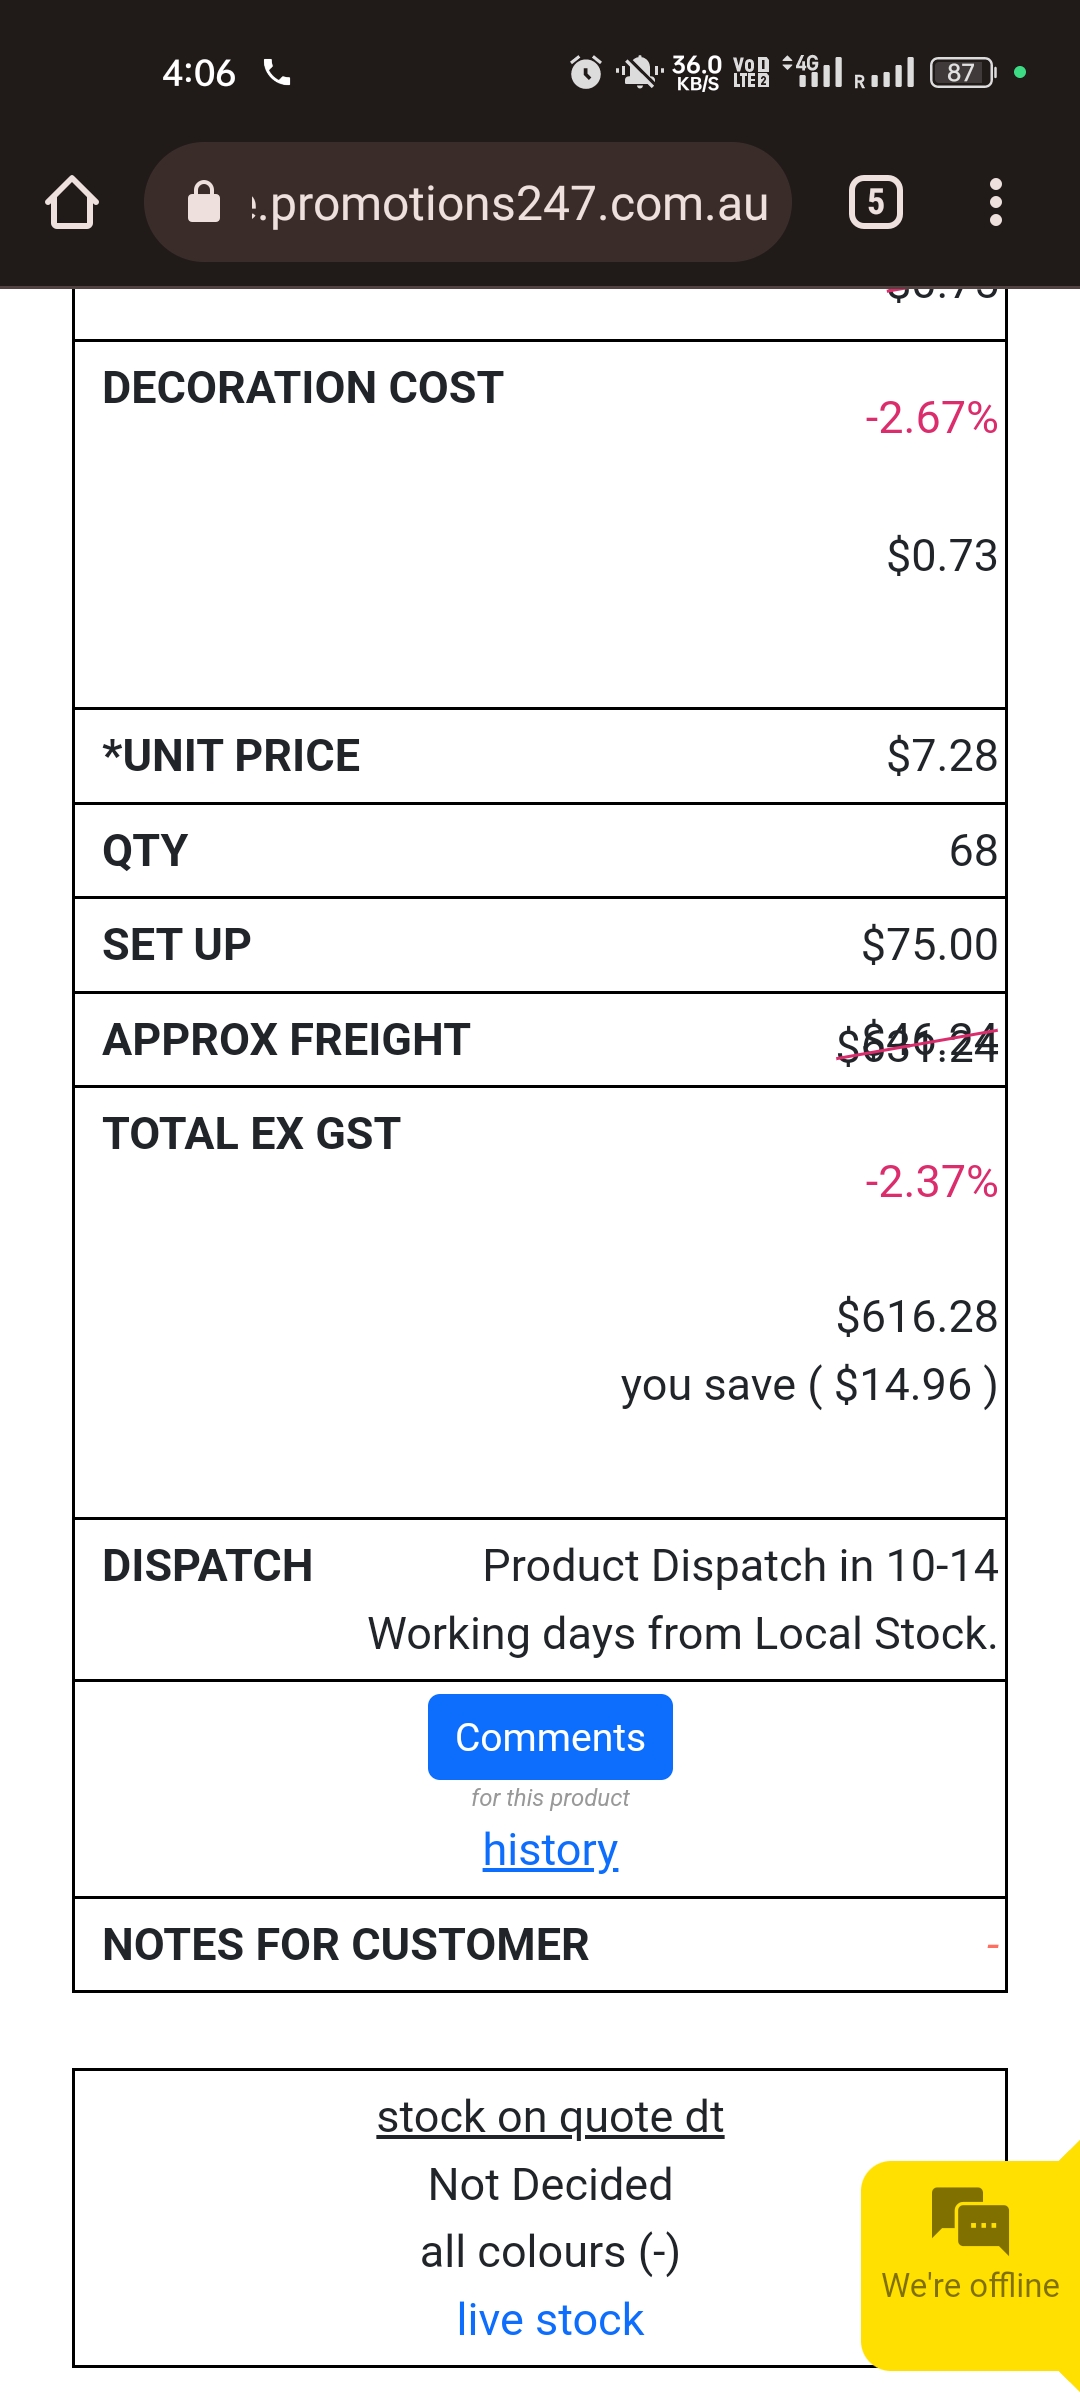Tap the red dash in Notes for Customer
The width and height of the screenshot is (1080, 2400).
[x=992, y=1946]
